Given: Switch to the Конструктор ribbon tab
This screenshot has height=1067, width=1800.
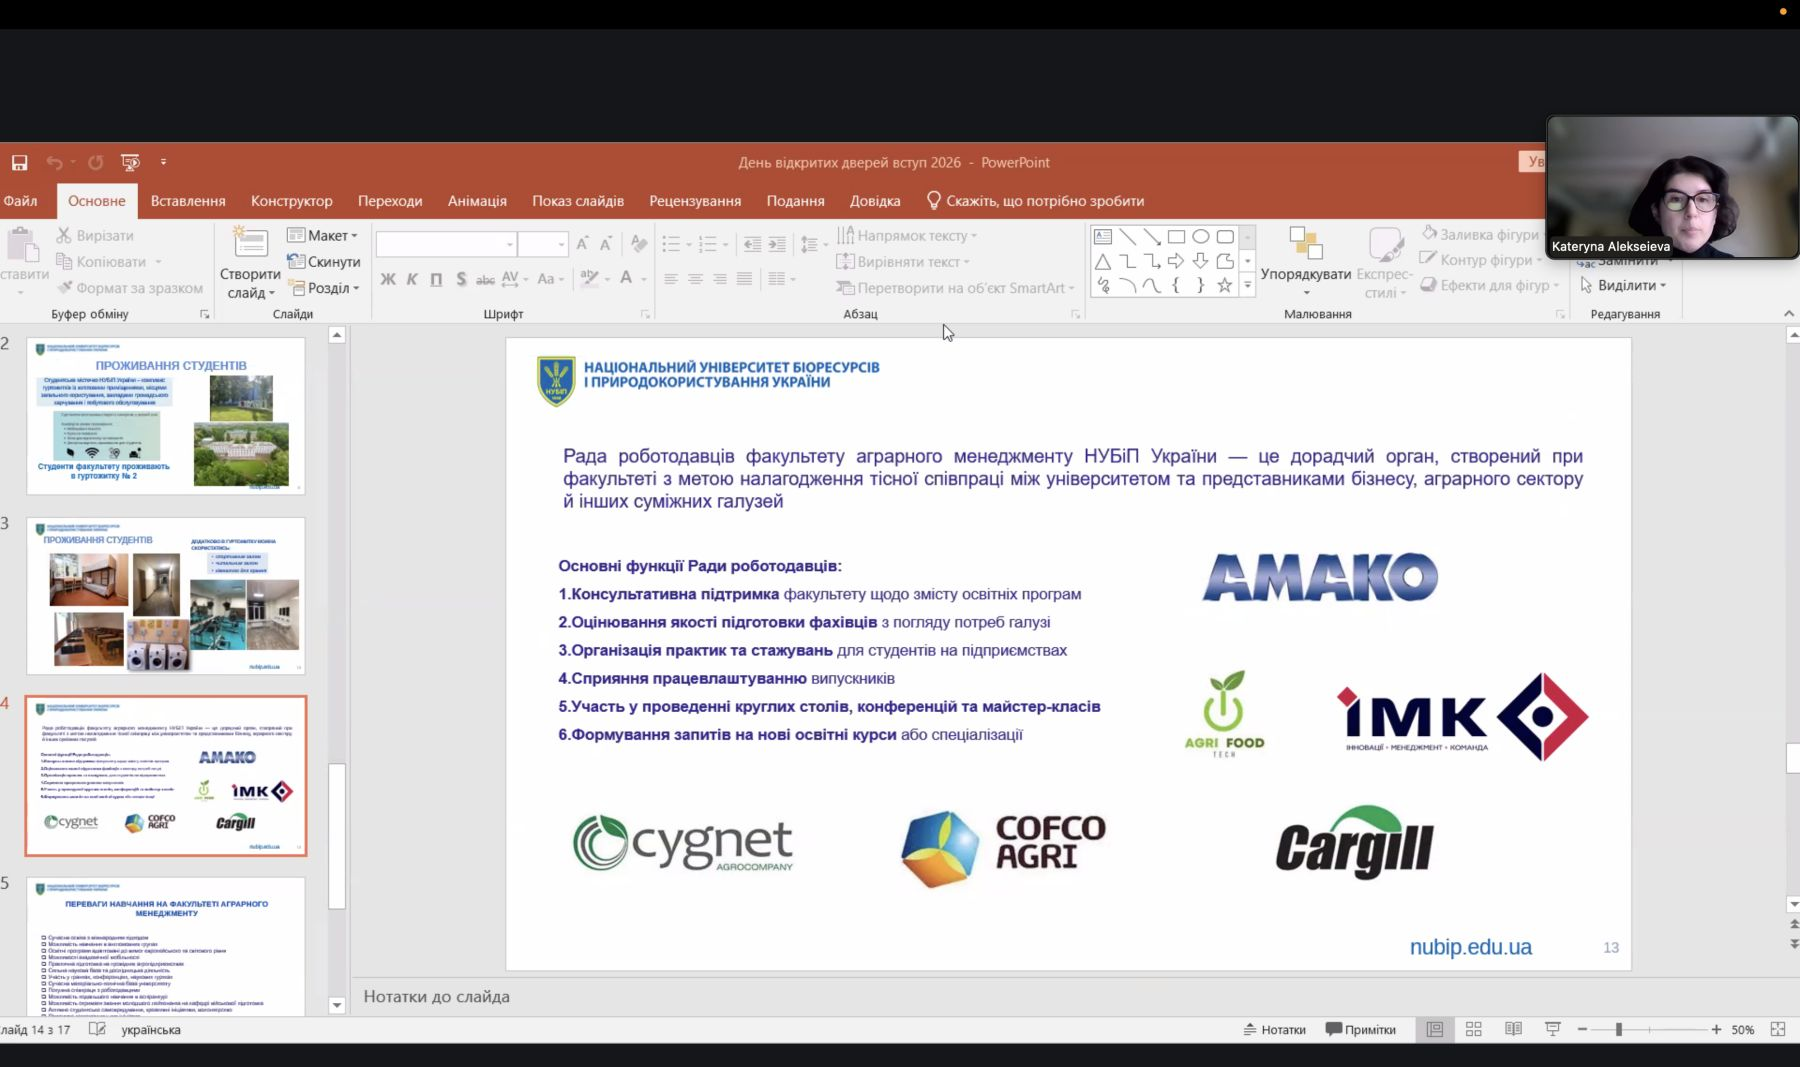Looking at the screenshot, I should coord(292,201).
